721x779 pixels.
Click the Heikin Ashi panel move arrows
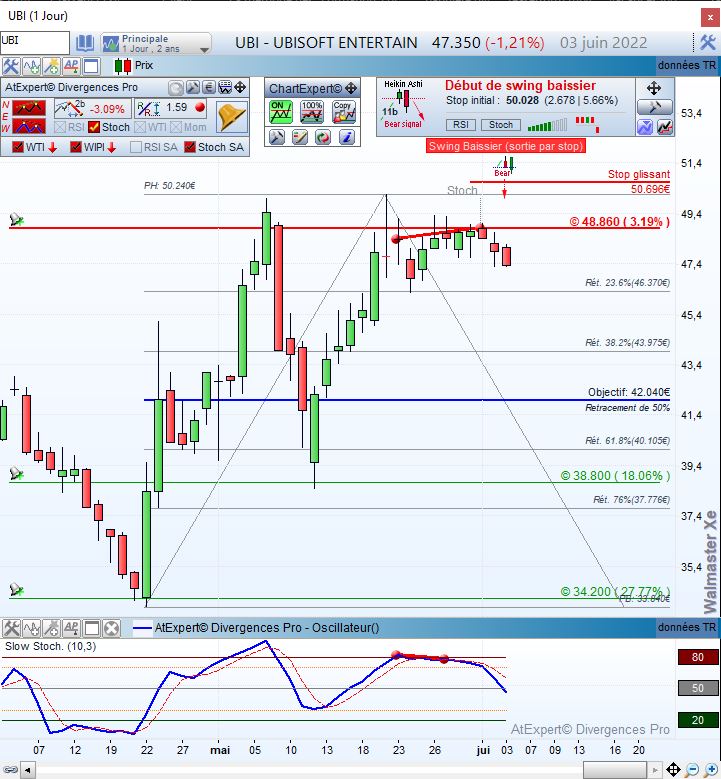pyautogui.click(x=653, y=89)
